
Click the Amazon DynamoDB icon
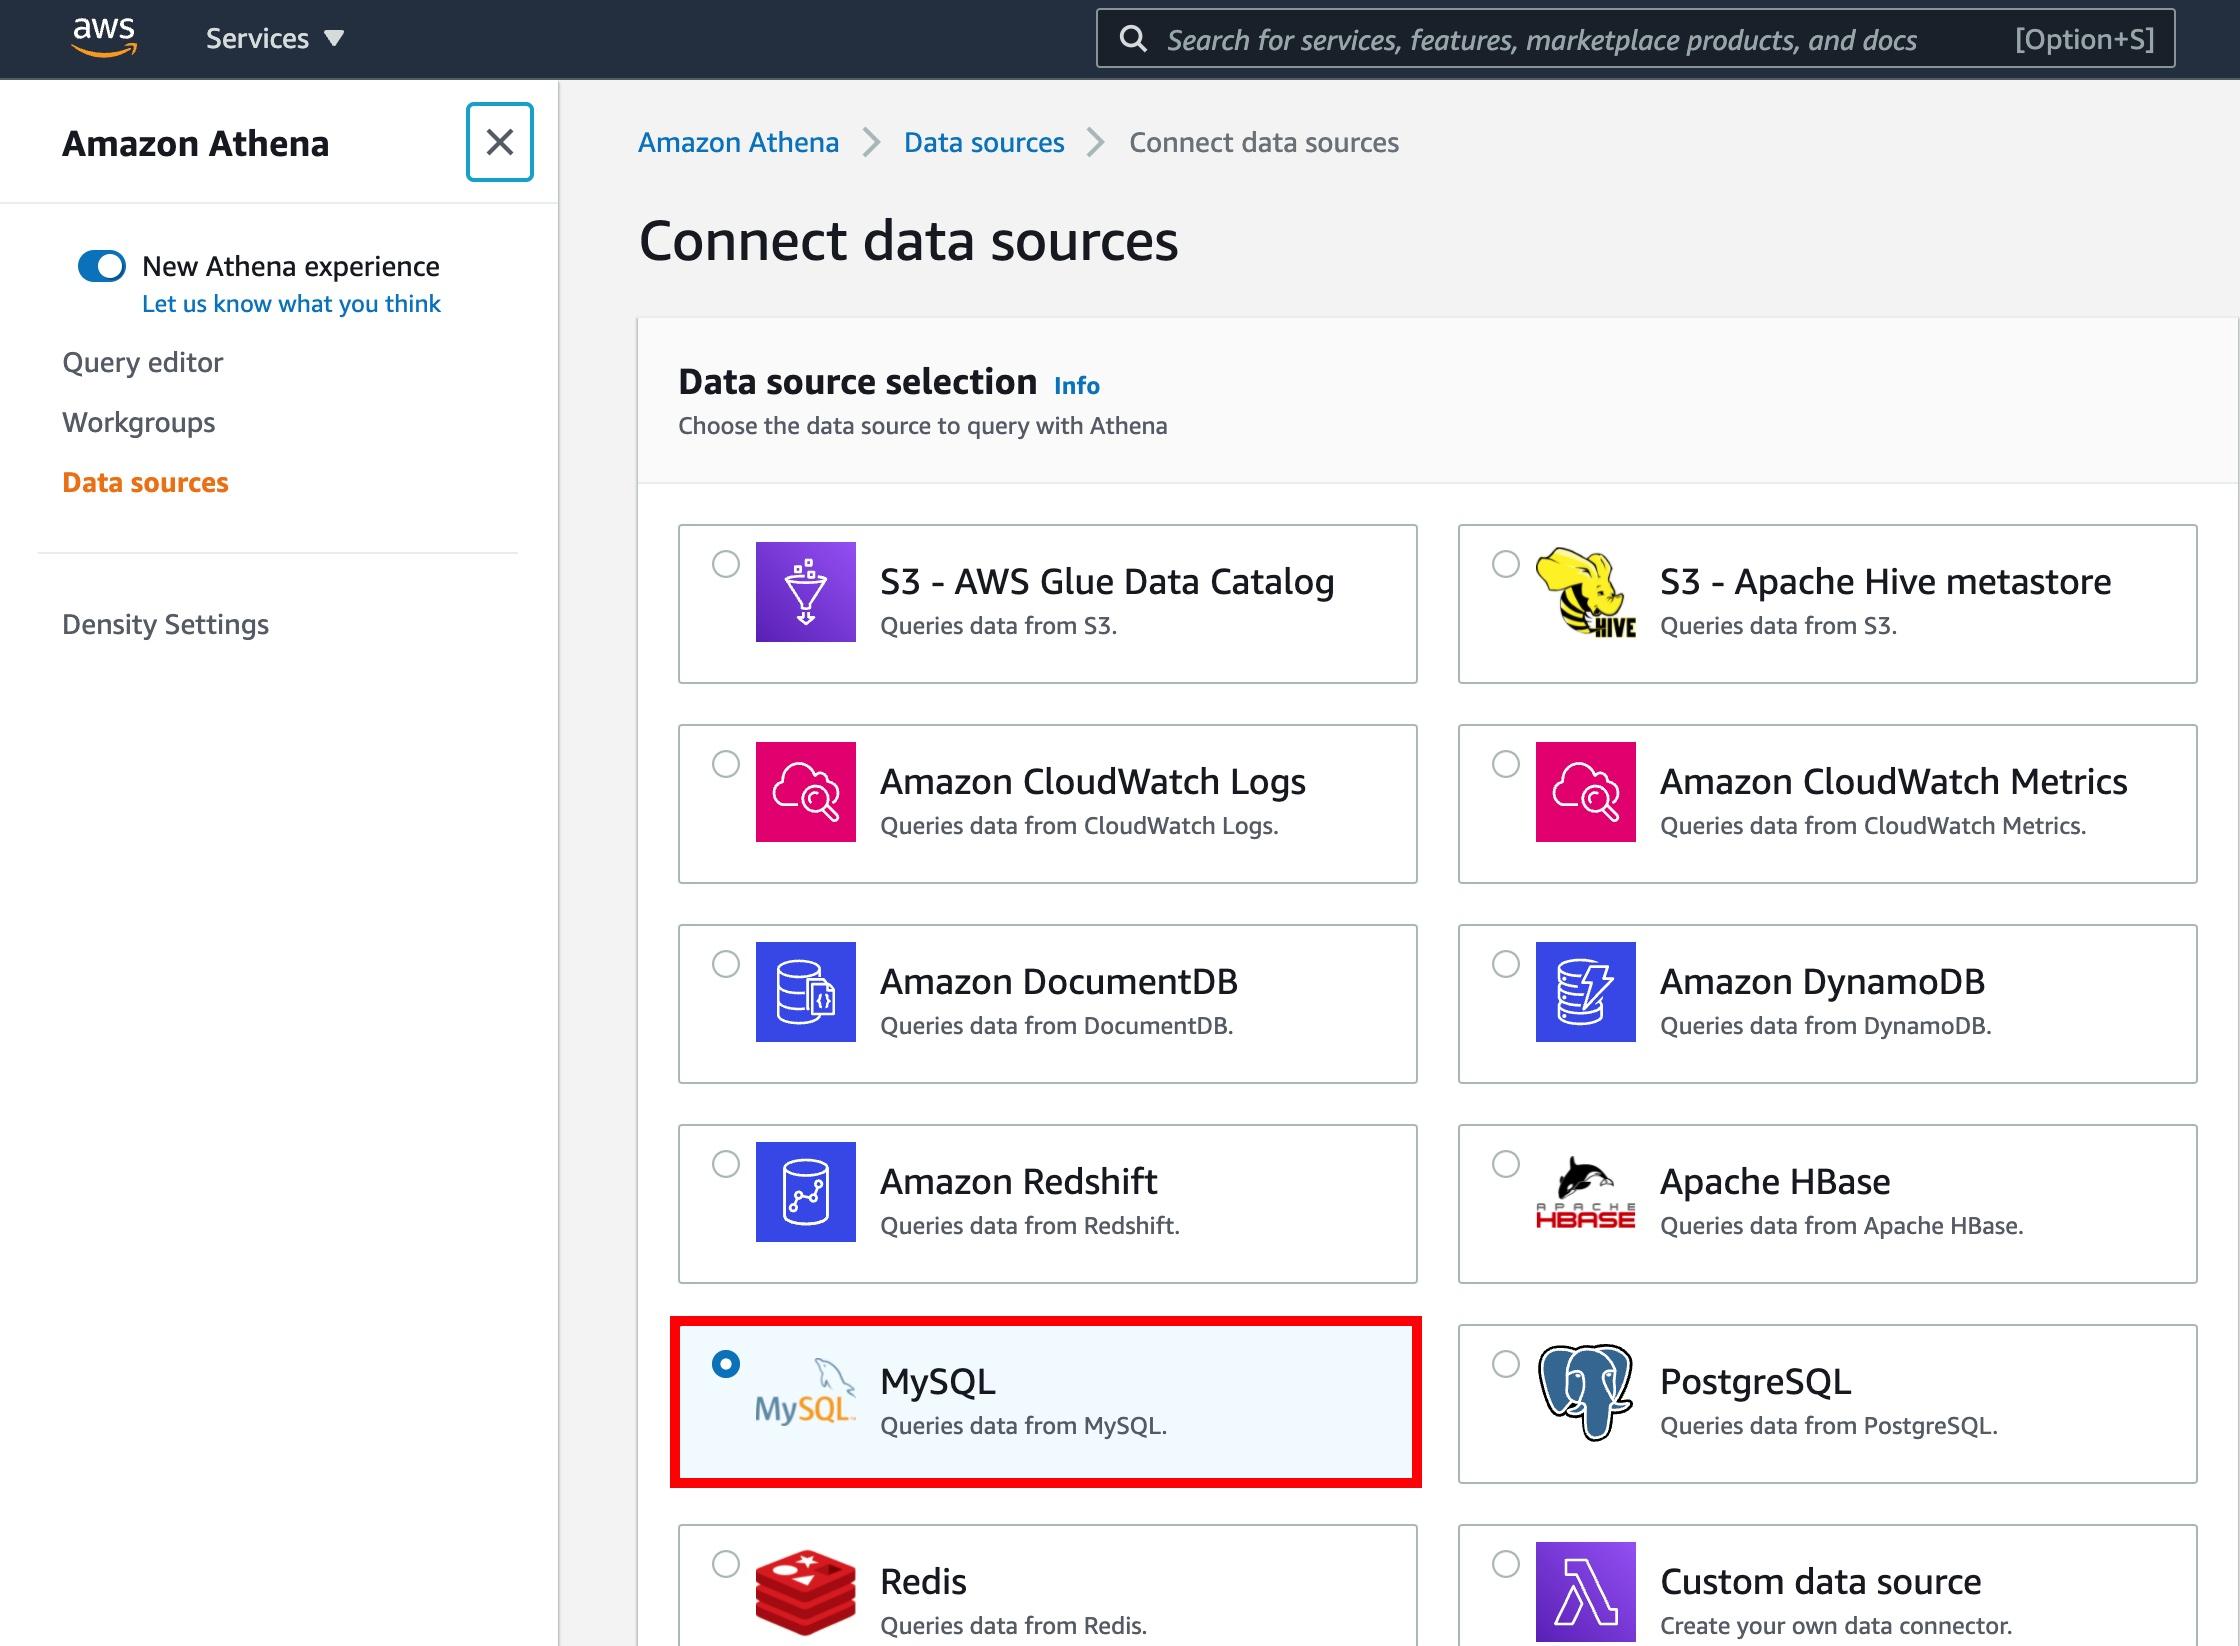tap(1585, 992)
